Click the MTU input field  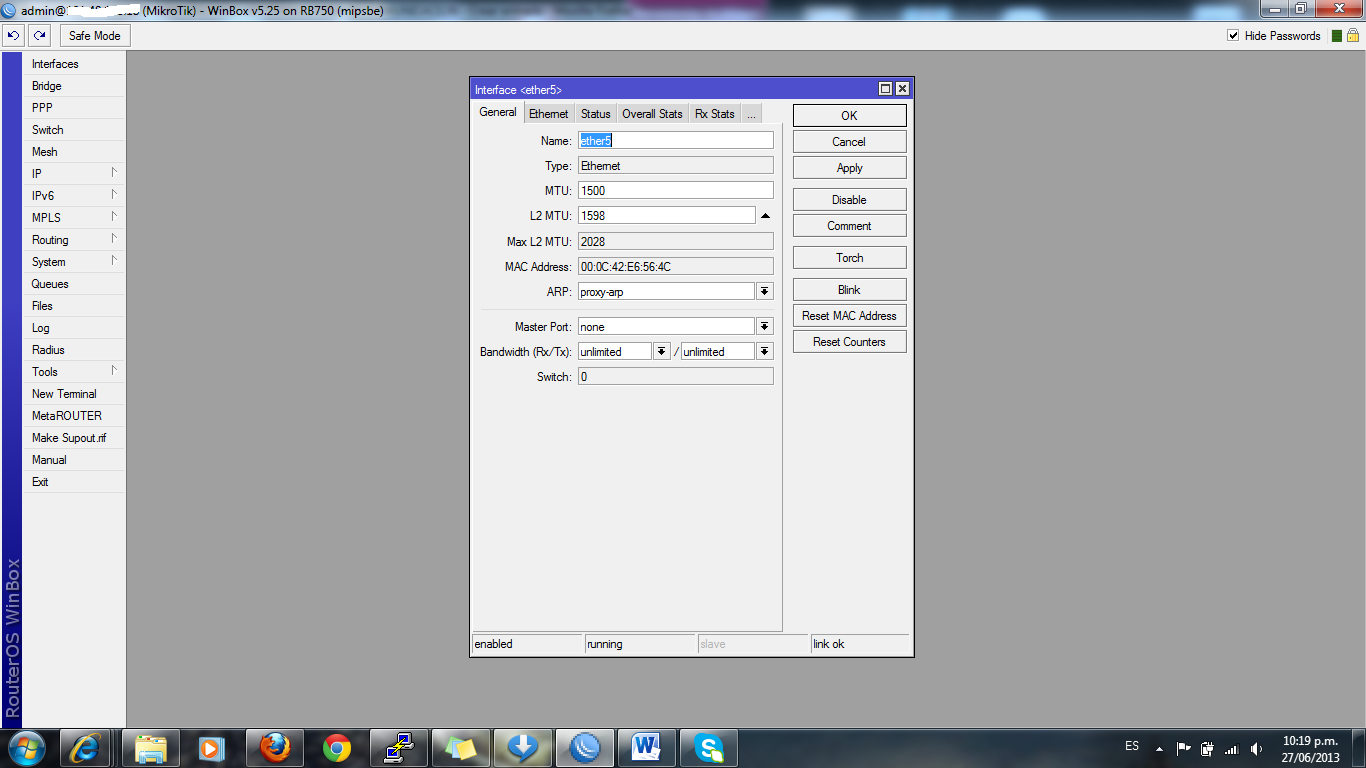[676, 190]
